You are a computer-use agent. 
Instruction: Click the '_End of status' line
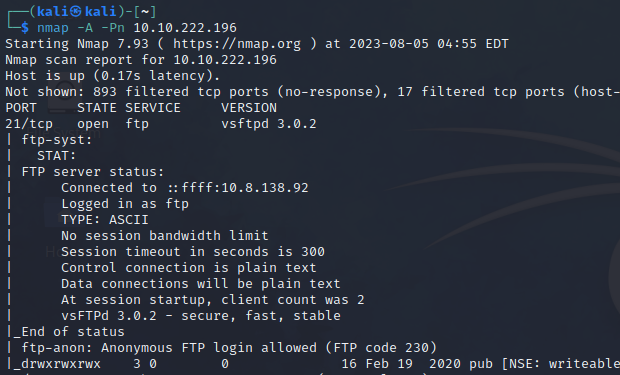click(69, 331)
